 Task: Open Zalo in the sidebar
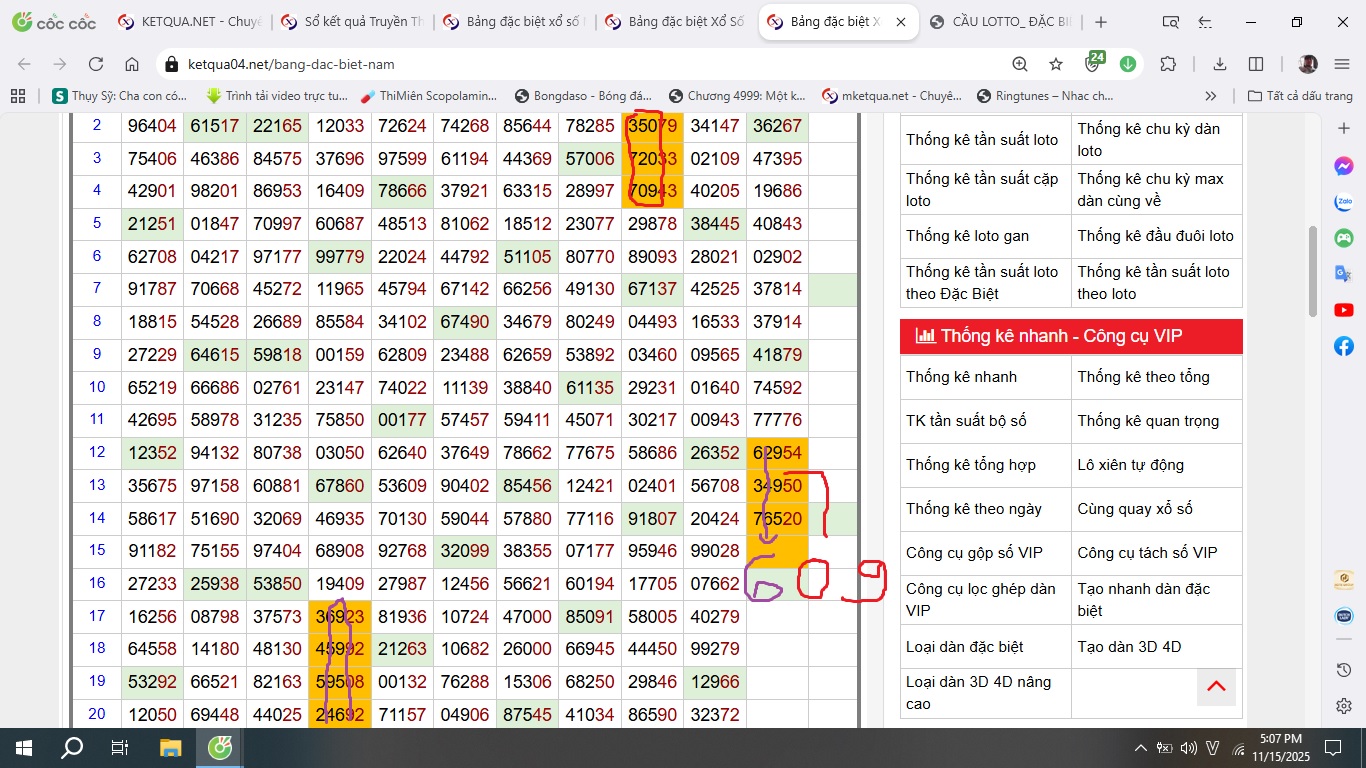tap(1344, 202)
